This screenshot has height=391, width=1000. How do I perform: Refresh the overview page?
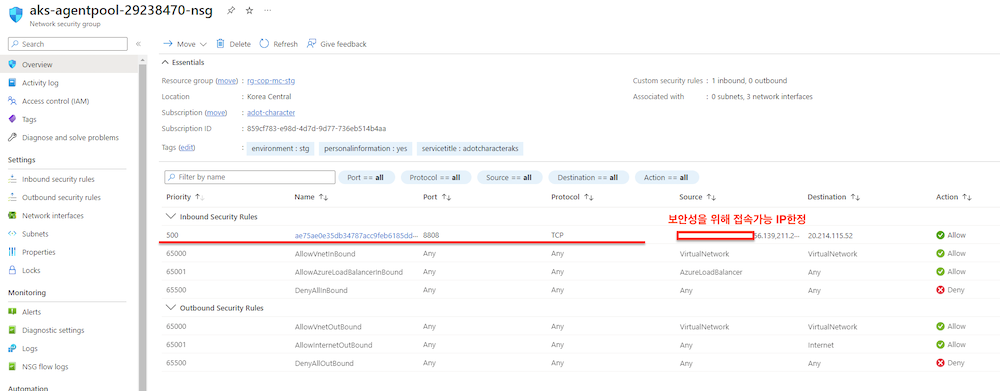(x=279, y=44)
